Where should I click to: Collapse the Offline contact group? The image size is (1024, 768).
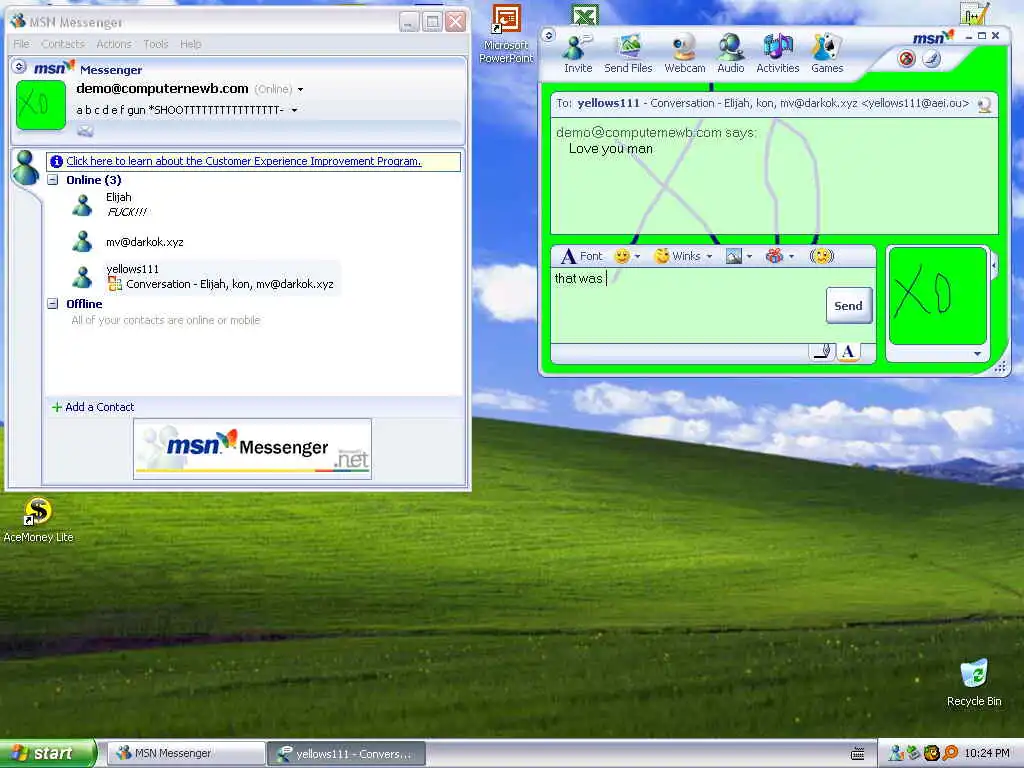tap(53, 304)
